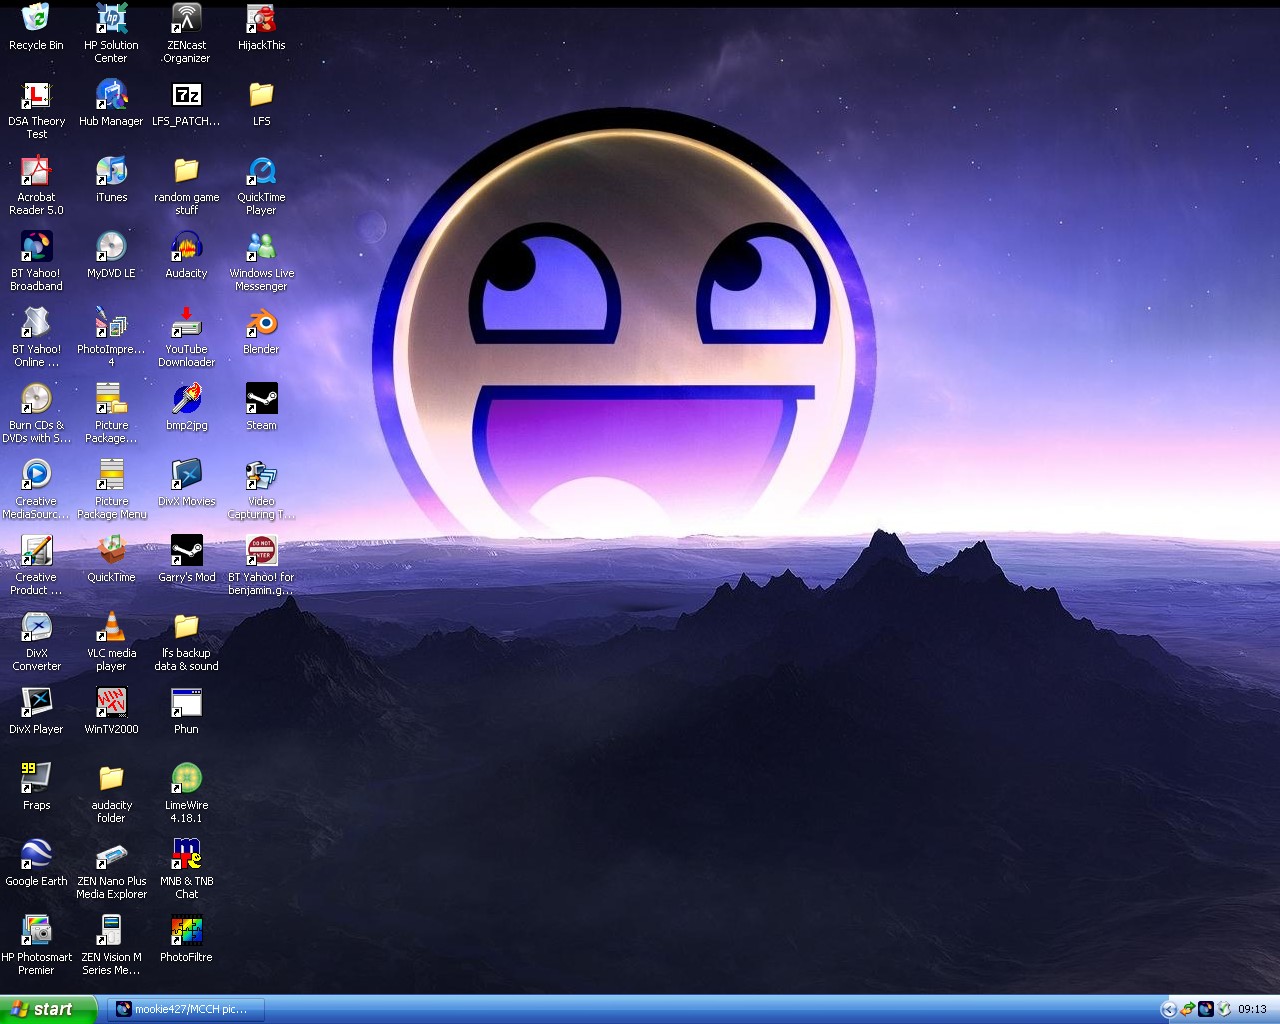Open the BT Yahoo tray icon
Image resolution: width=1280 pixels, height=1024 pixels.
(1206, 1009)
